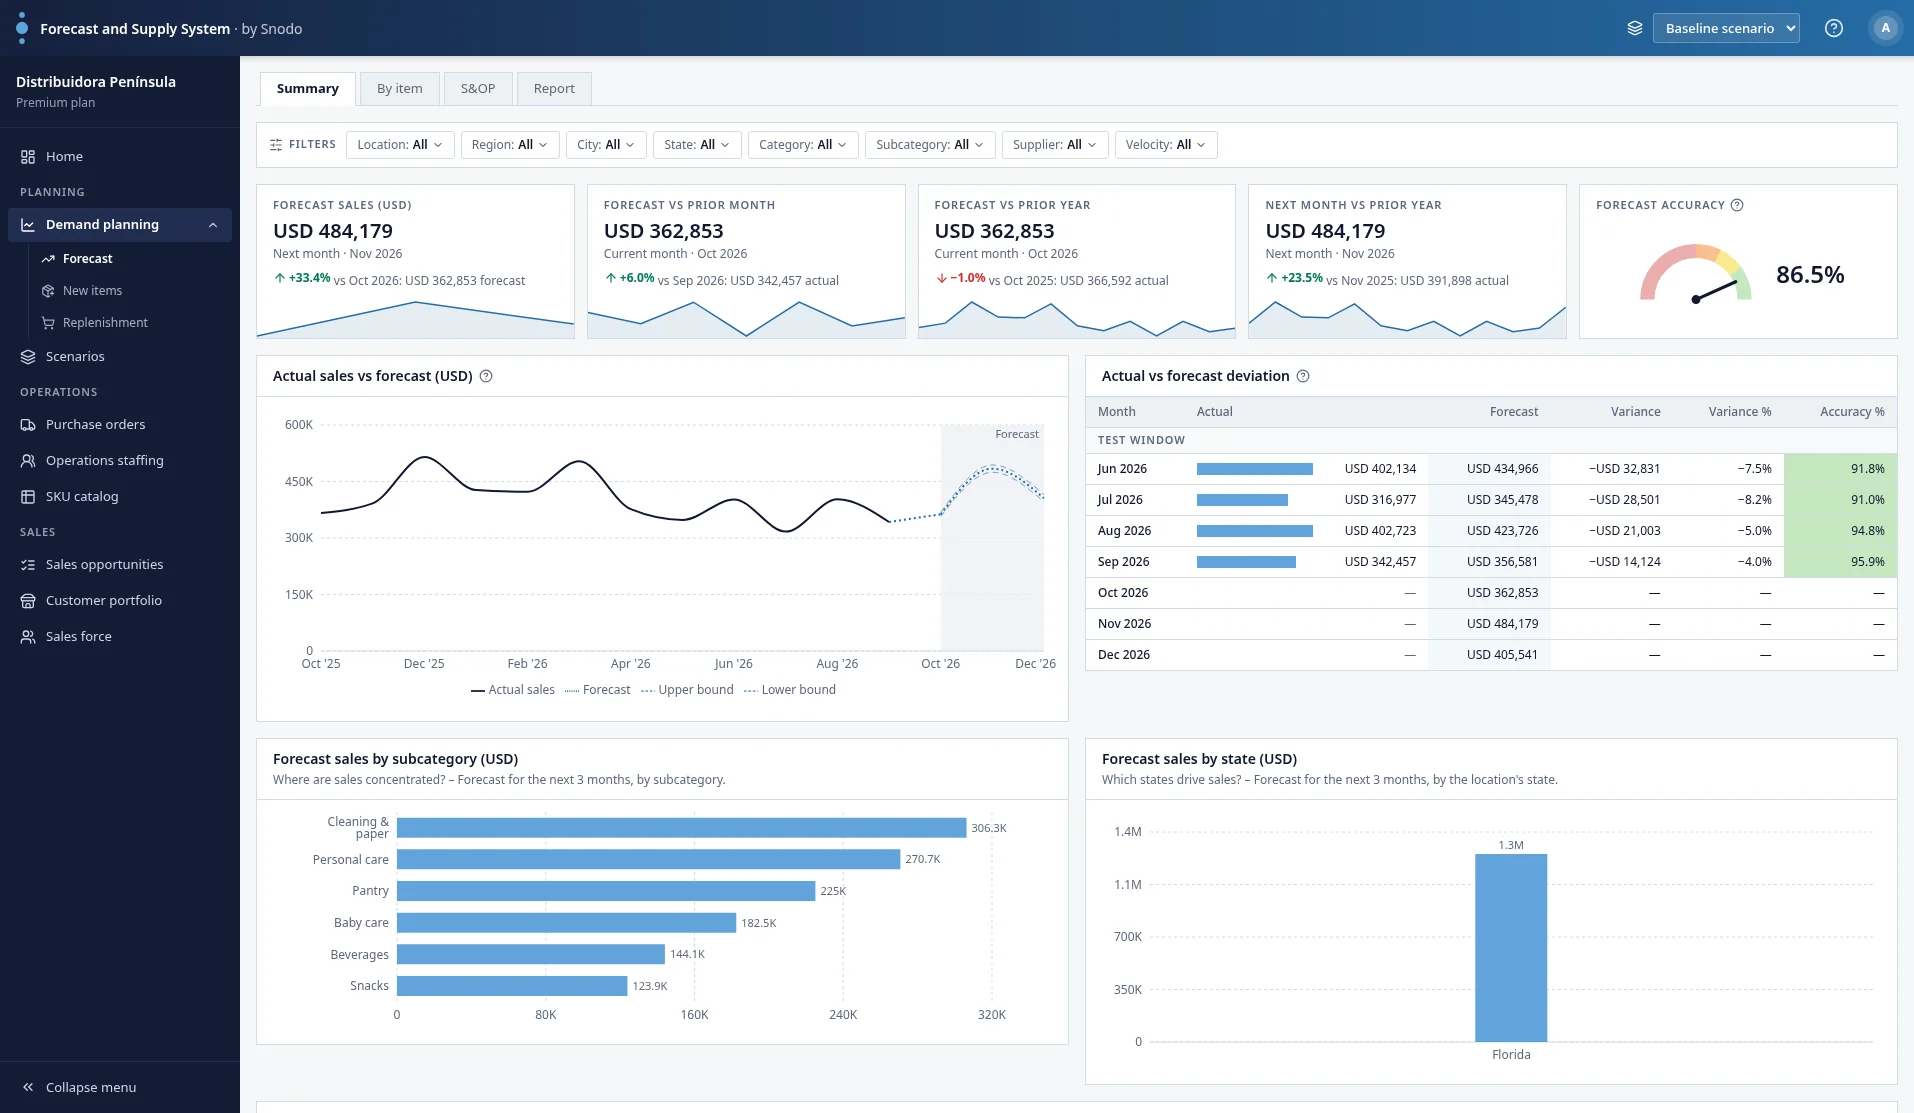Screen dimensions: 1914x1113
Task: Click the Nov 2026 row label
Action: click(x=1124, y=624)
